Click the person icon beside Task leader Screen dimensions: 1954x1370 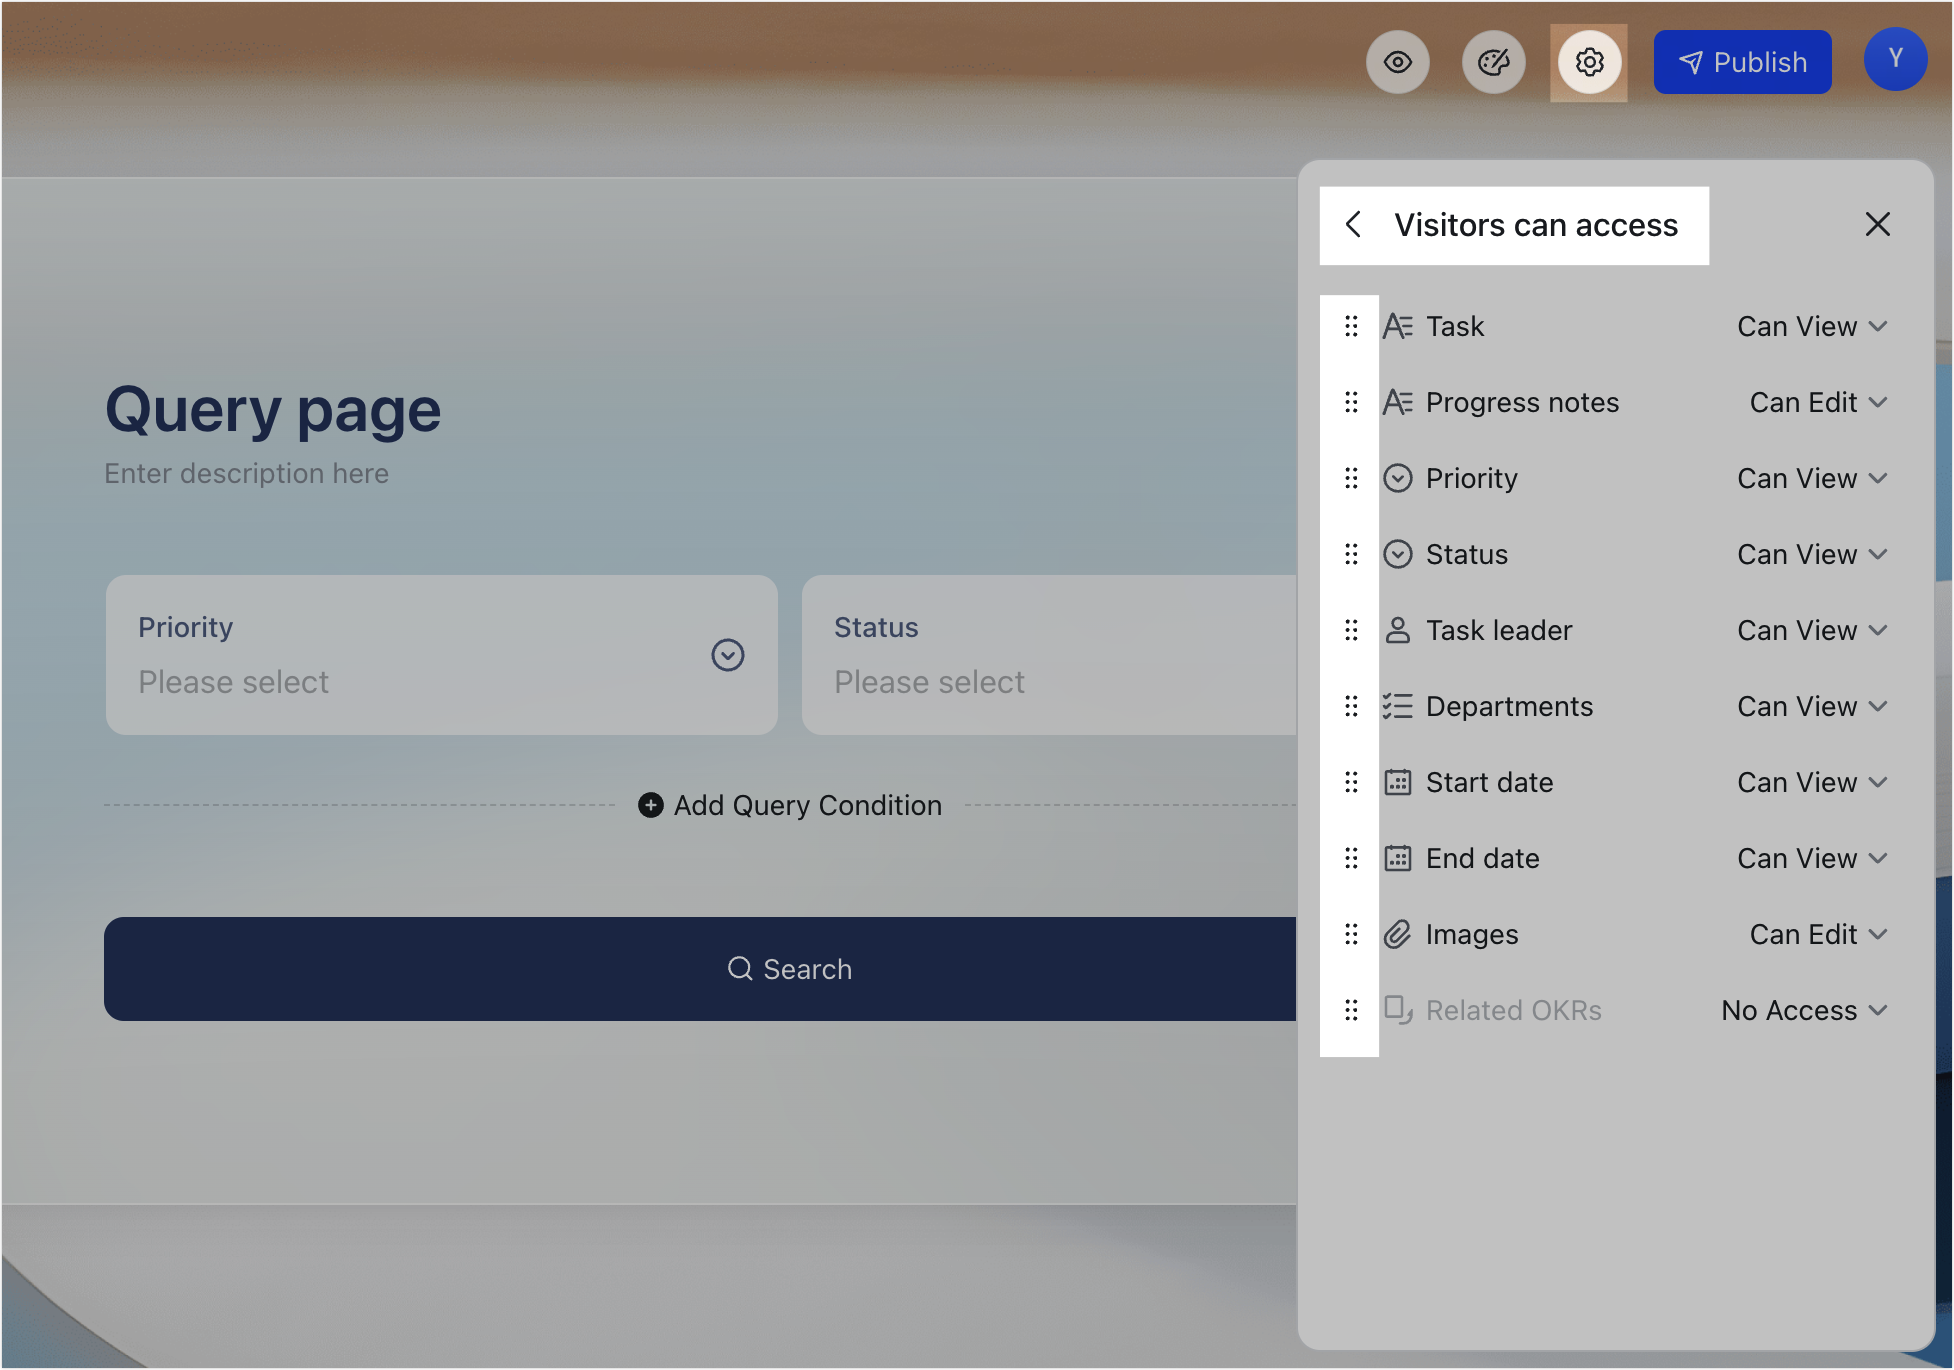1398,630
